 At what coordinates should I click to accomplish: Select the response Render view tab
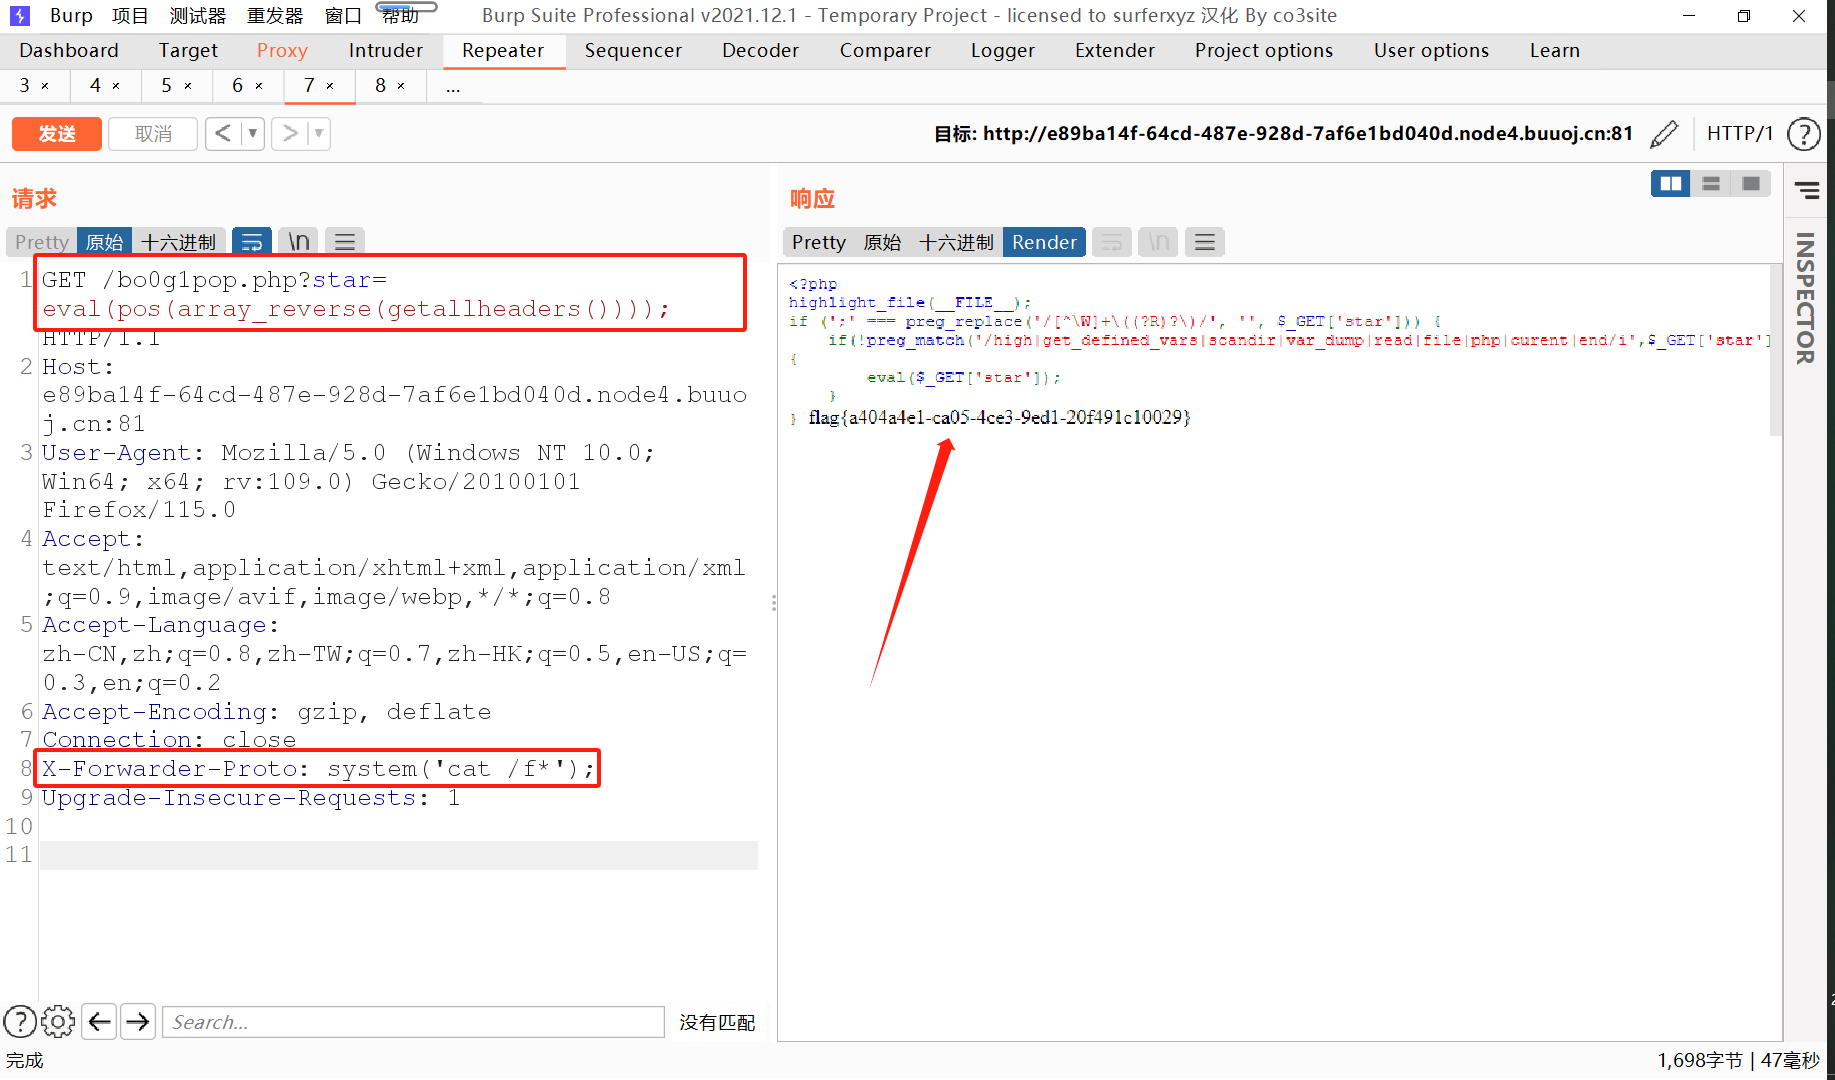pyautogui.click(x=1044, y=242)
